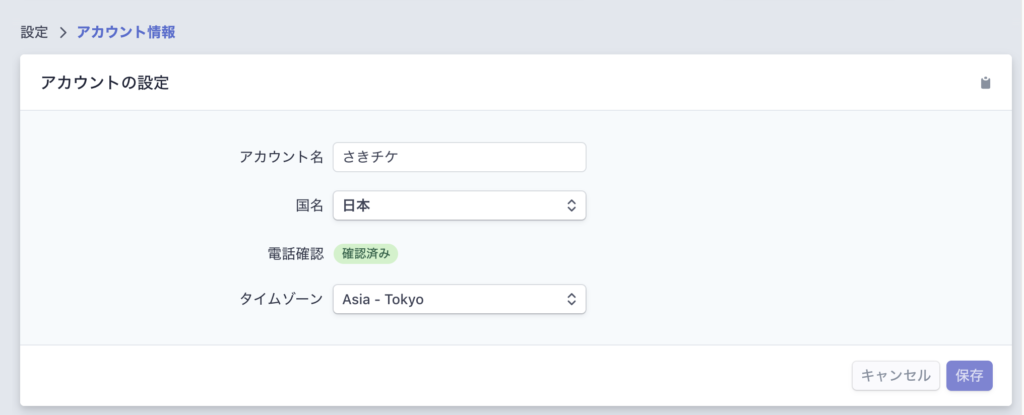The image size is (1024, 415).
Task: Focus the アカウント名 input field
Action: point(459,158)
